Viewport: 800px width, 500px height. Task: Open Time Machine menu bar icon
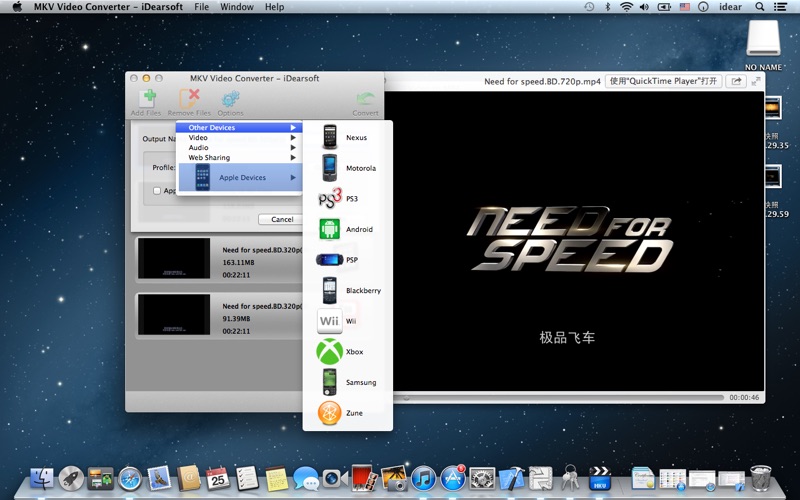click(x=589, y=7)
